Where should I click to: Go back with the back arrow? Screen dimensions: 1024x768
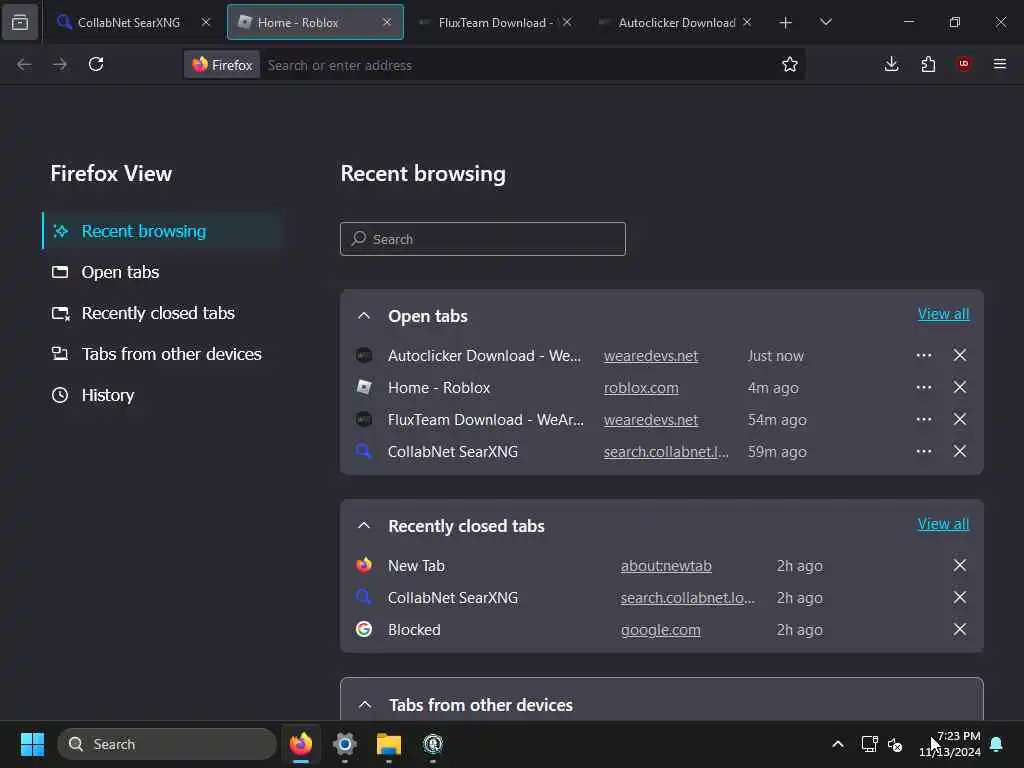click(24, 64)
